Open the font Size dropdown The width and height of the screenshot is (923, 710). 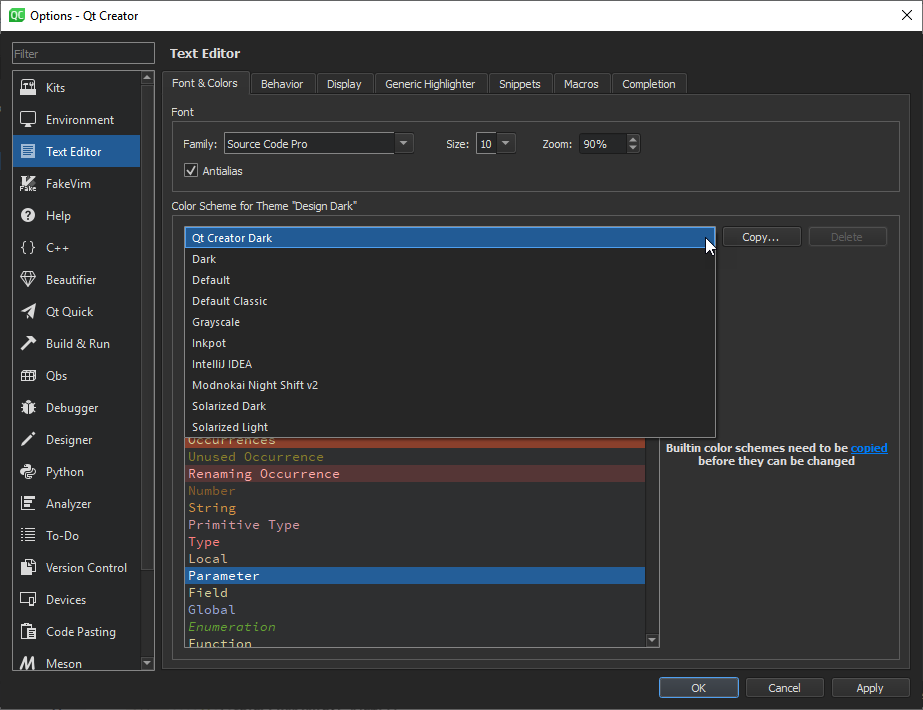point(505,144)
